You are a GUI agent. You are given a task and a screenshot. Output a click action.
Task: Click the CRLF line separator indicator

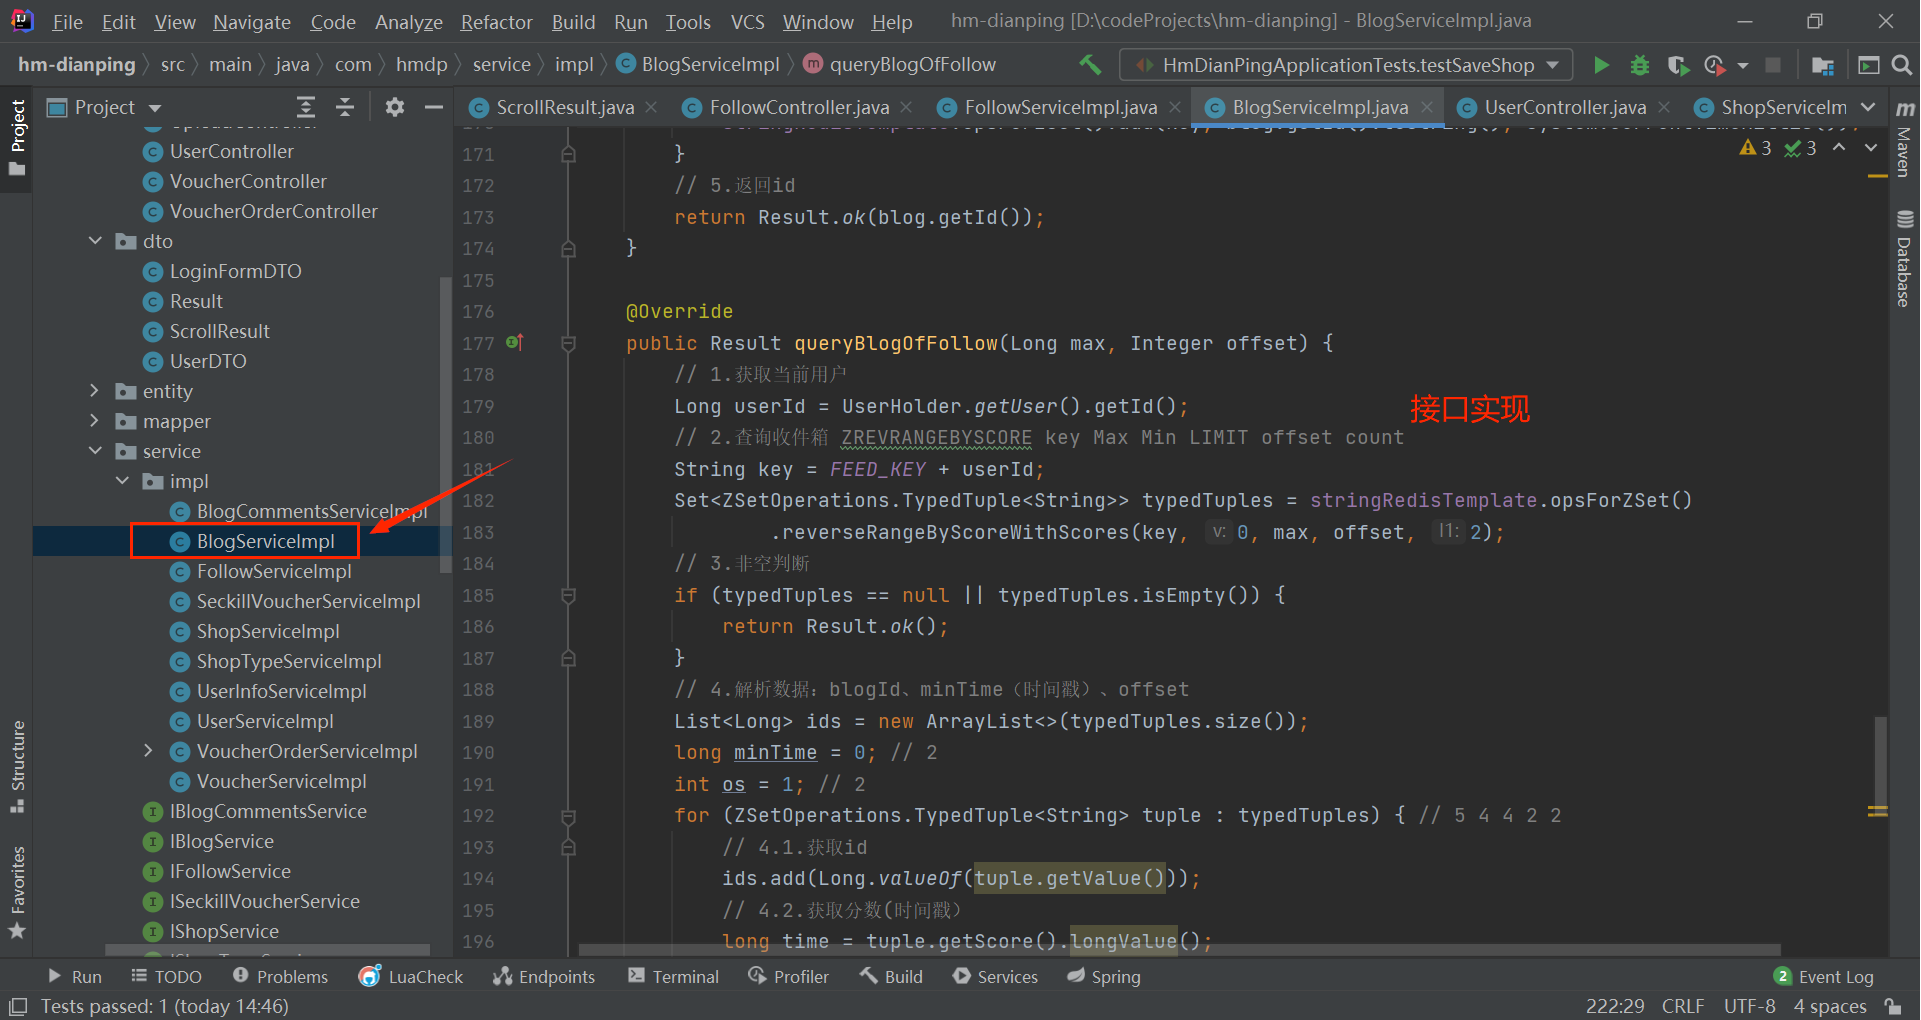click(x=1683, y=1006)
